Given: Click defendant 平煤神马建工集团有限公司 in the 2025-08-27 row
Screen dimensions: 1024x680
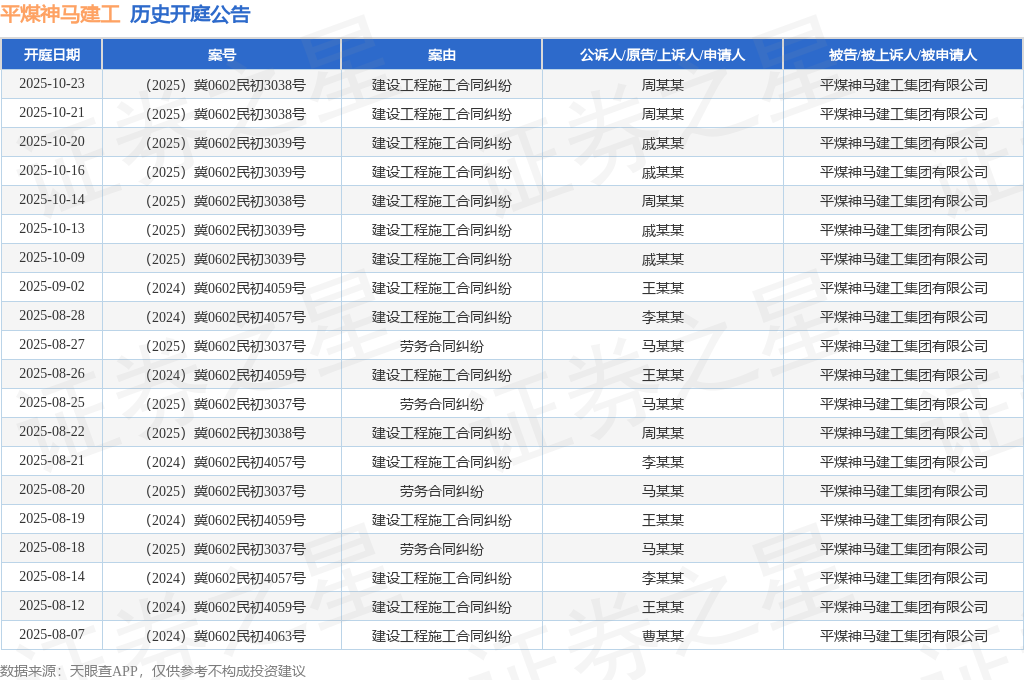Looking at the screenshot, I should [x=903, y=346].
